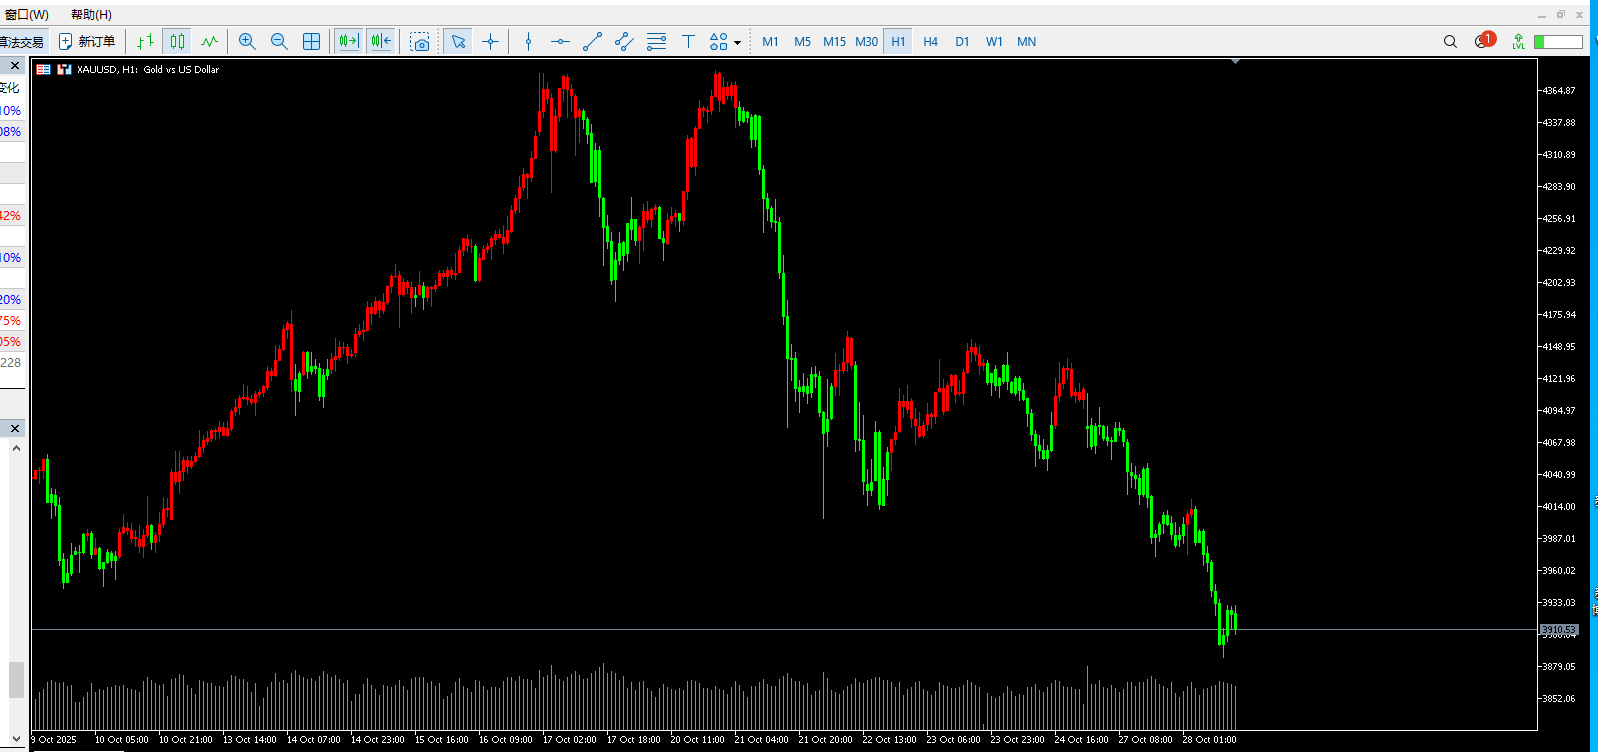
Task: Switch chart to bar chart mode
Action: point(146,41)
